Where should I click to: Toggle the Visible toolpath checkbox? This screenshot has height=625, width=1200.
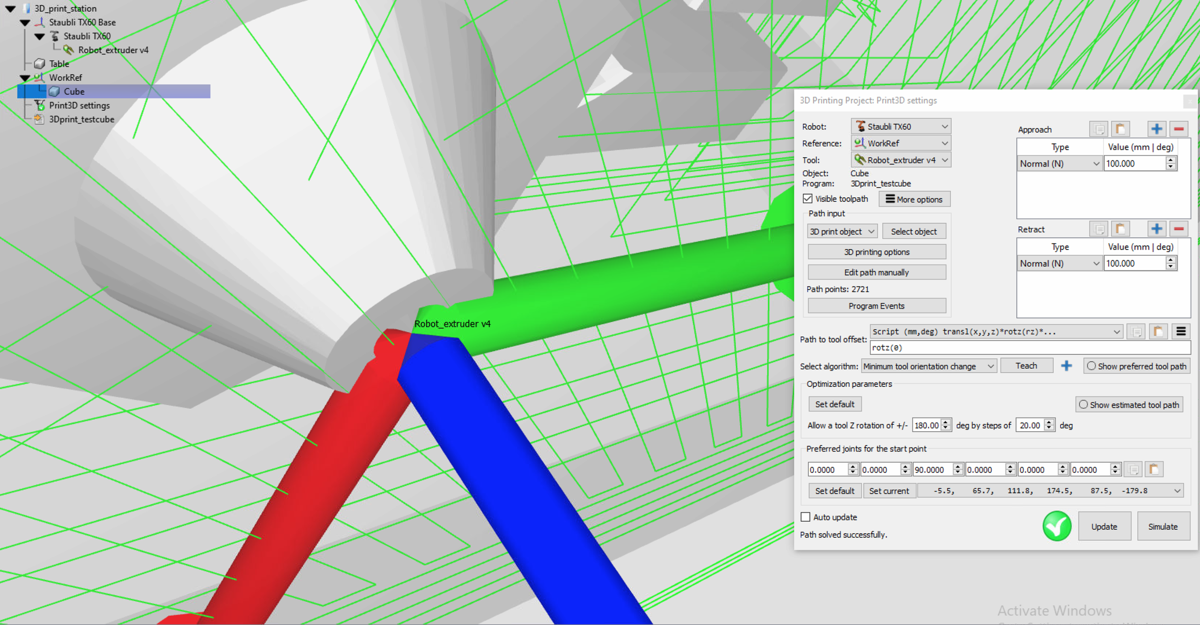[808, 199]
